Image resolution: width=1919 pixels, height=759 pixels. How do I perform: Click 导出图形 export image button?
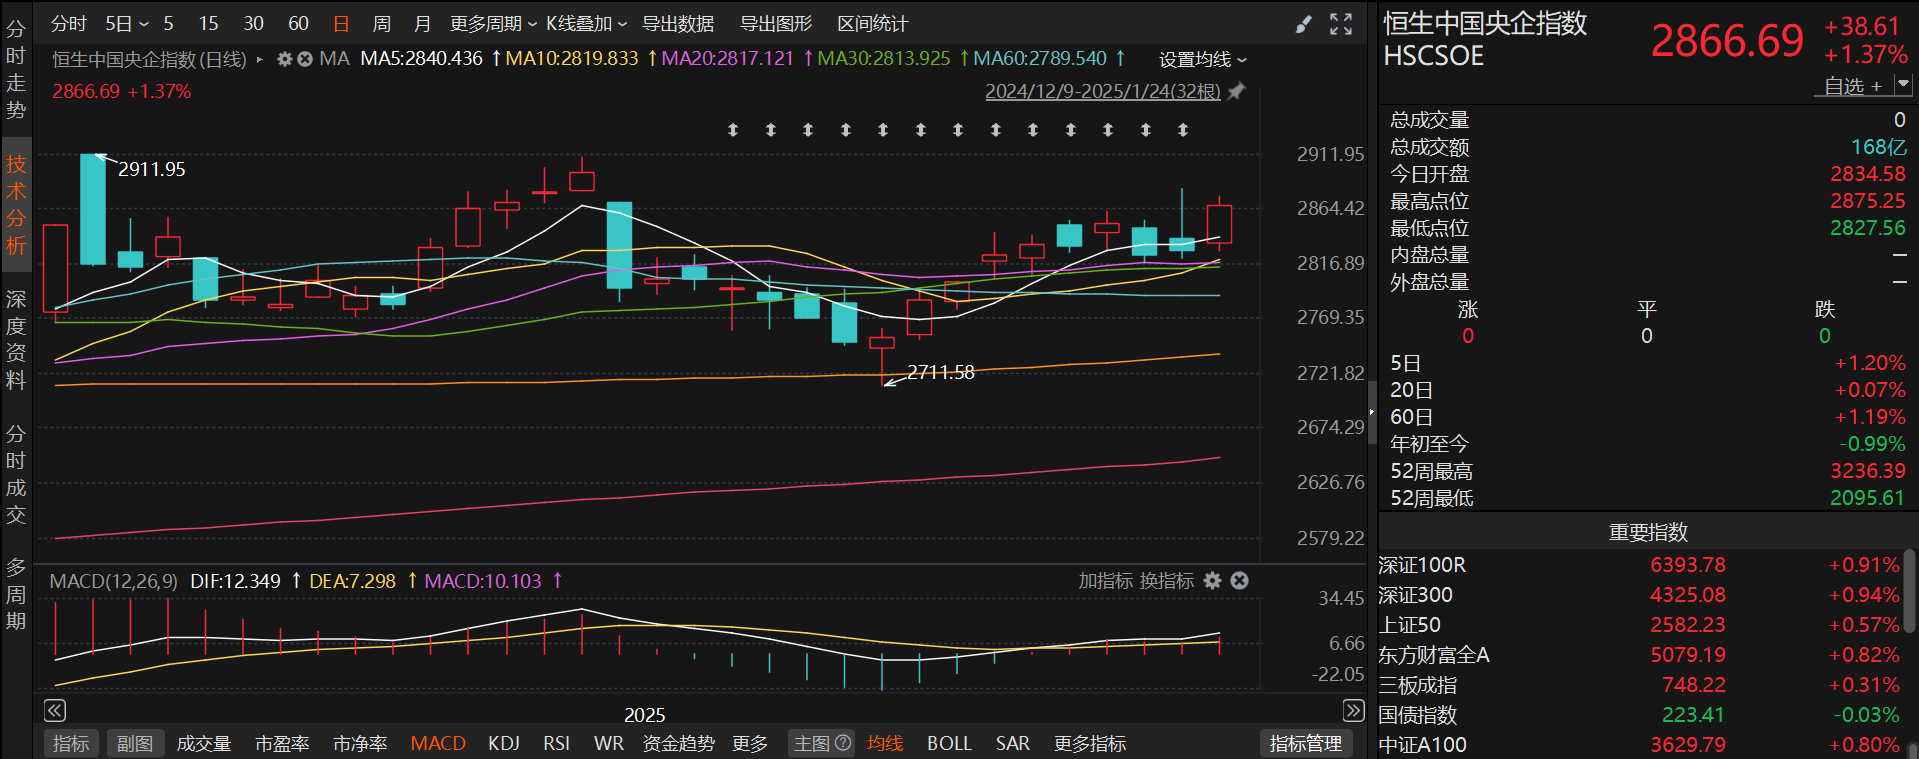pos(775,23)
